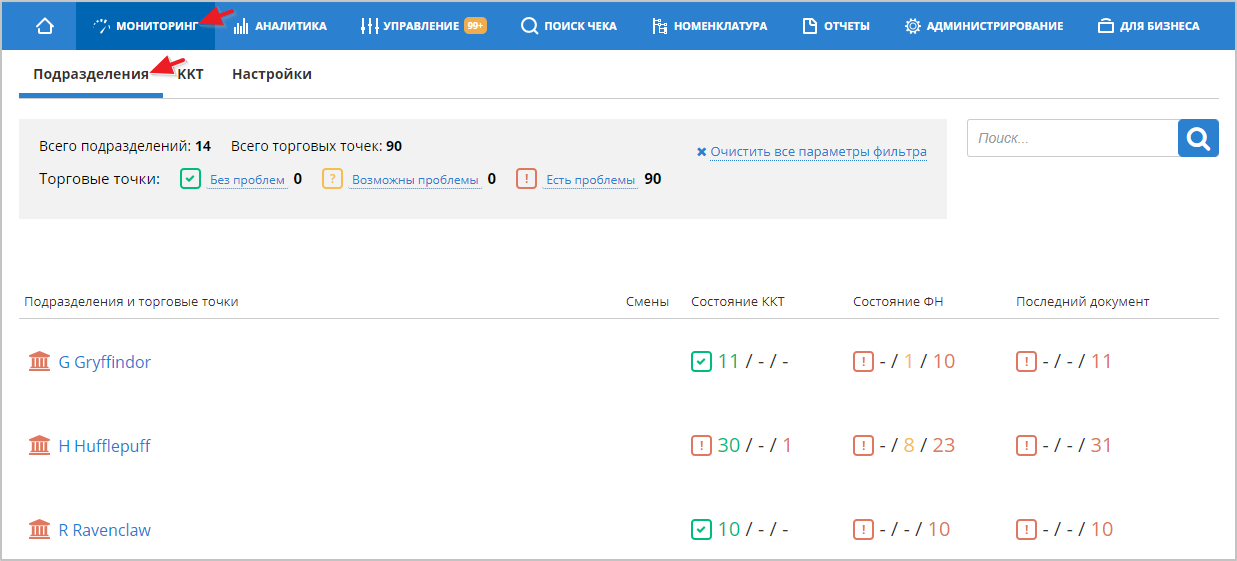
Task: Toggle the yellow 'Возможны проблемы' filter icon
Action: [332, 179]
